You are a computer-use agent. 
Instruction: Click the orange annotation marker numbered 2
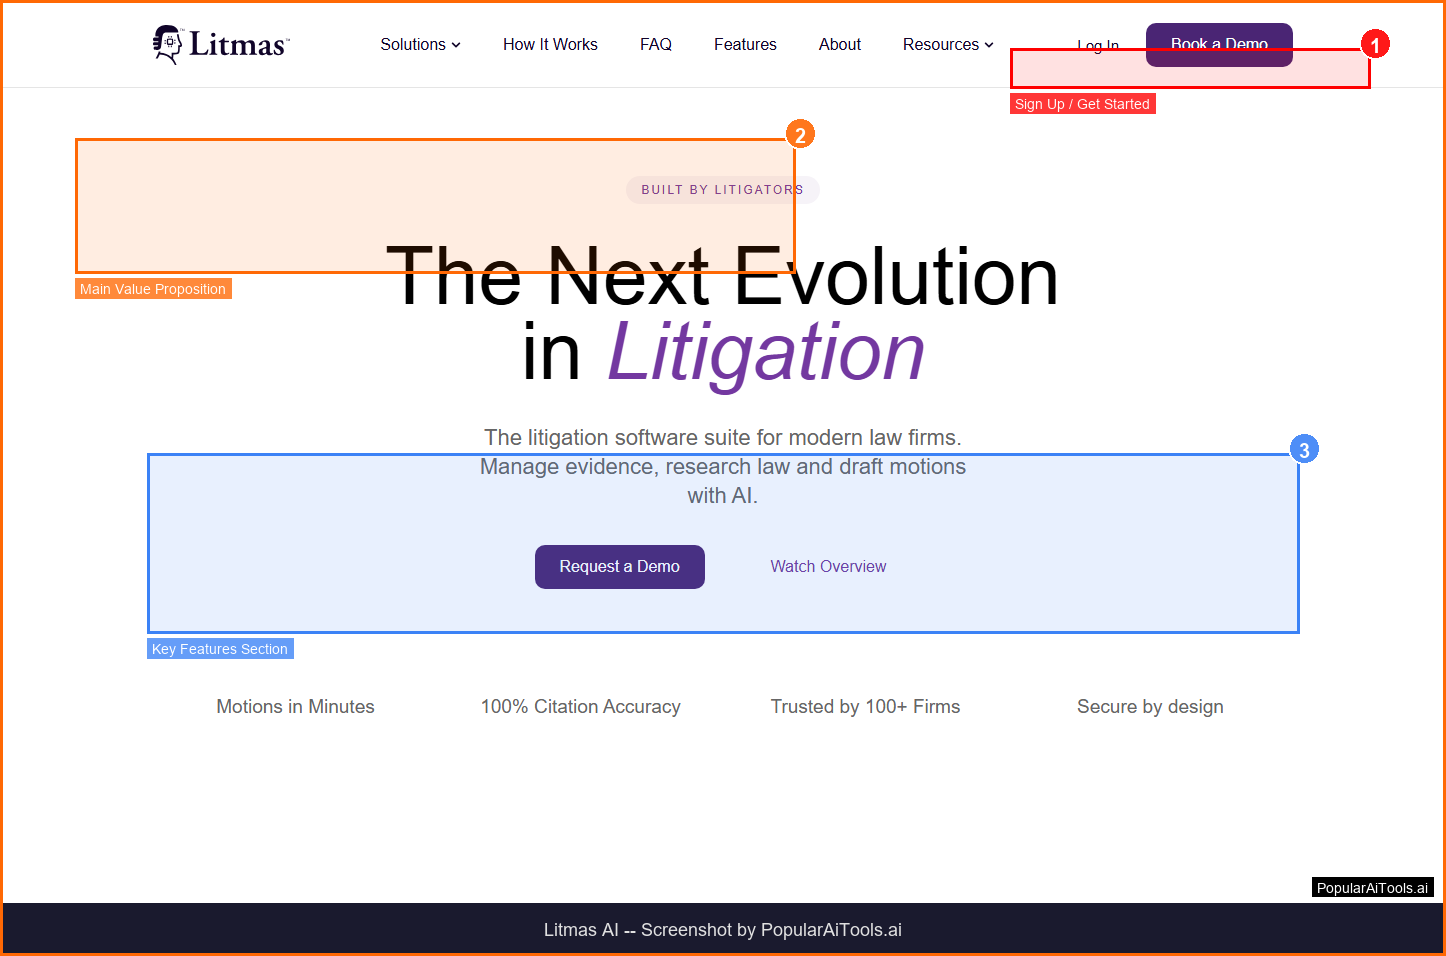tap(799, 134)
